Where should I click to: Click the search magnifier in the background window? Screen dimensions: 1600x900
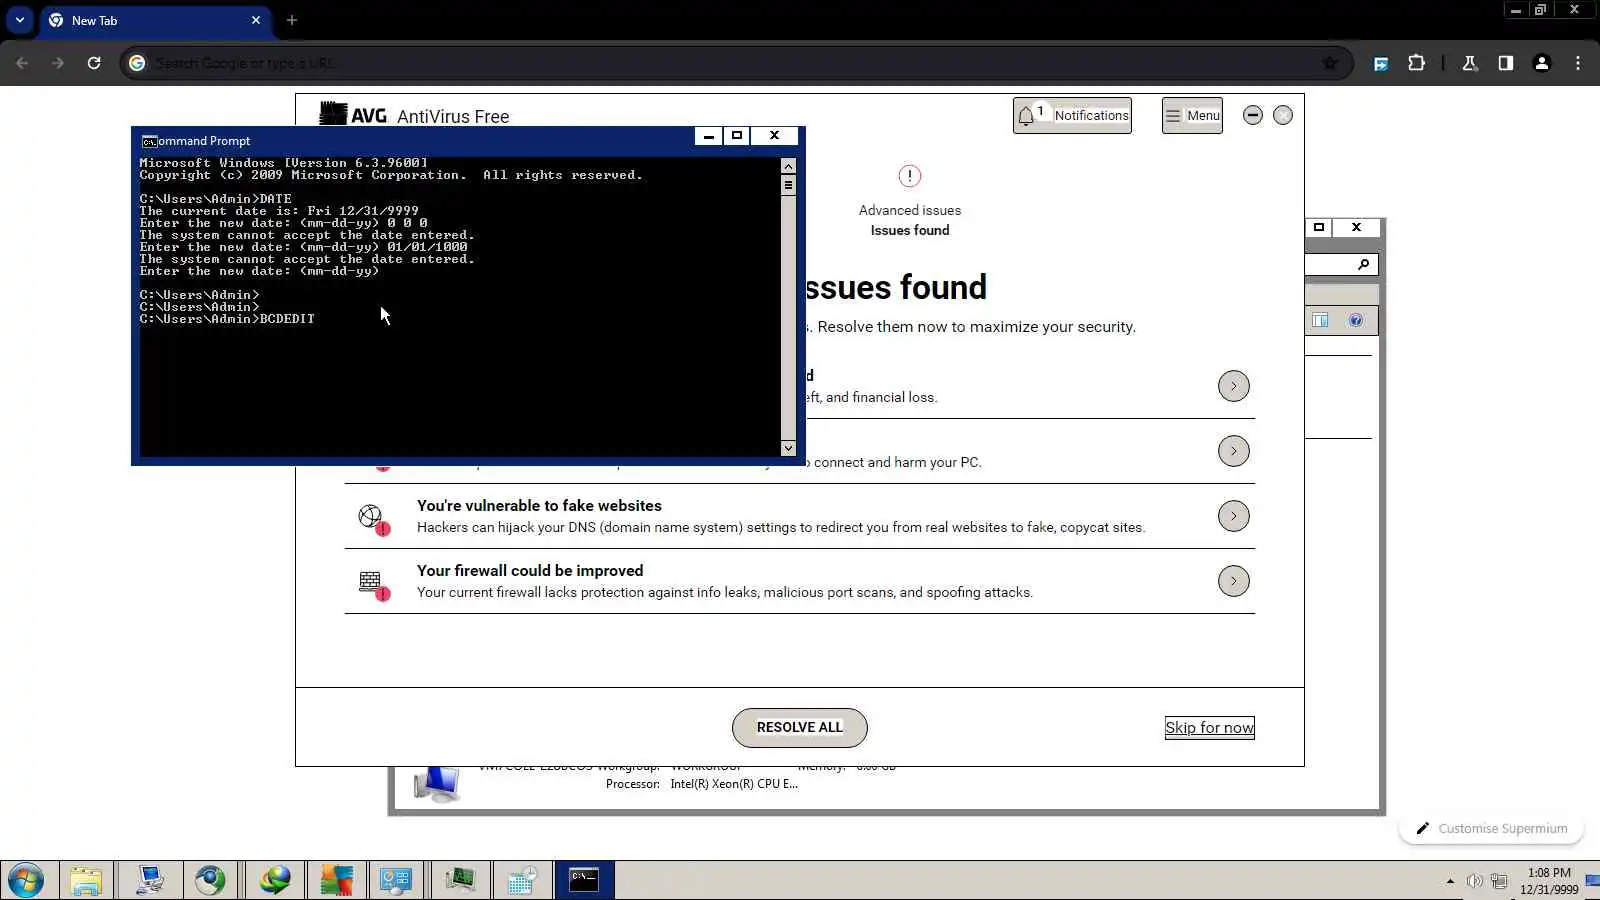click(1363, 264)
